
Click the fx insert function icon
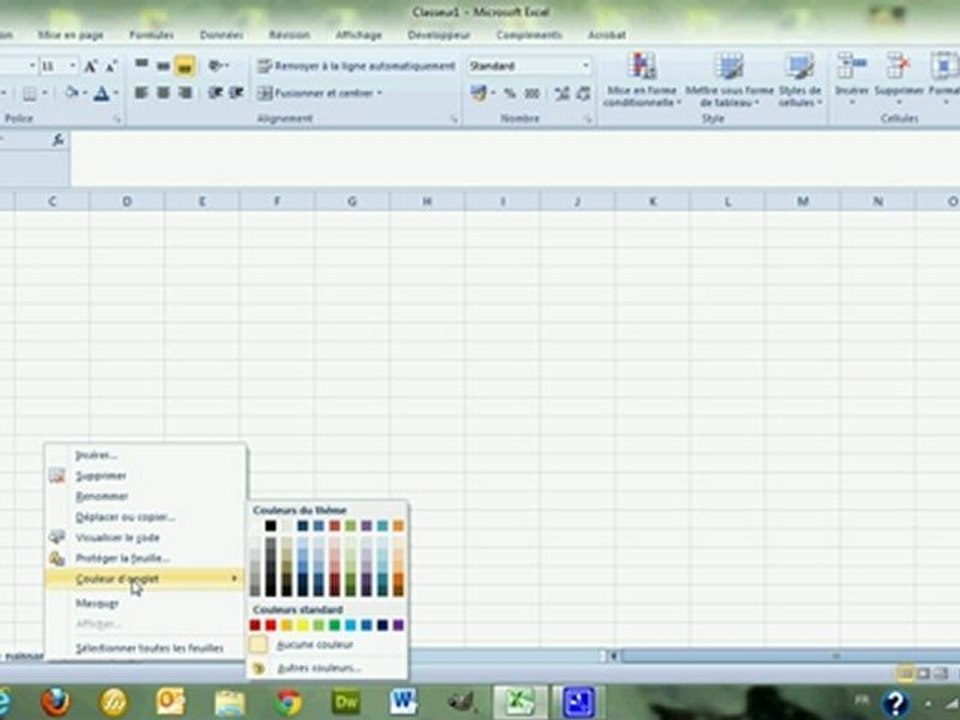pos(58,140)
